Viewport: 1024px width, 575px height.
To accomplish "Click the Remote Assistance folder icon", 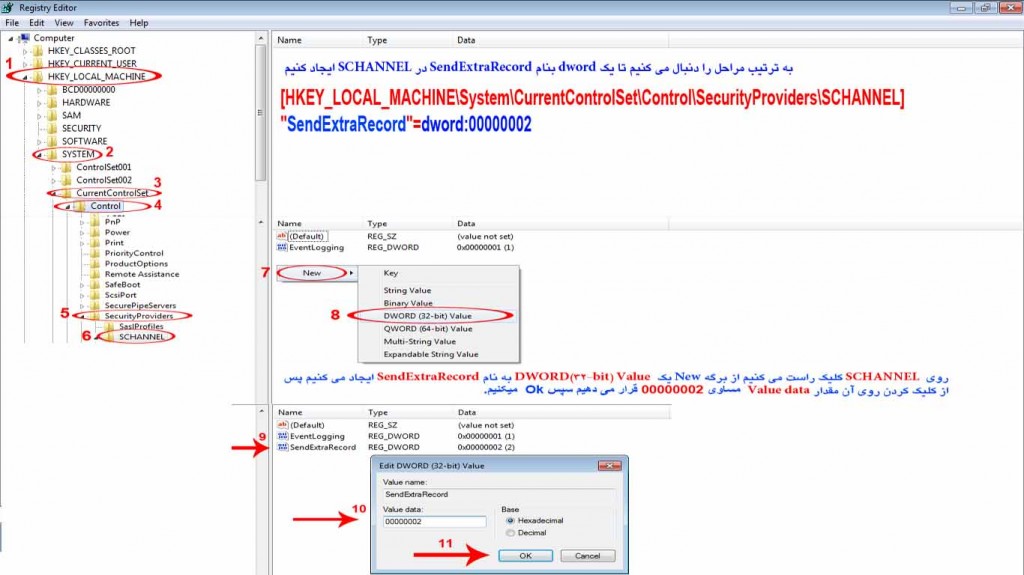I will tap(95, 274).
